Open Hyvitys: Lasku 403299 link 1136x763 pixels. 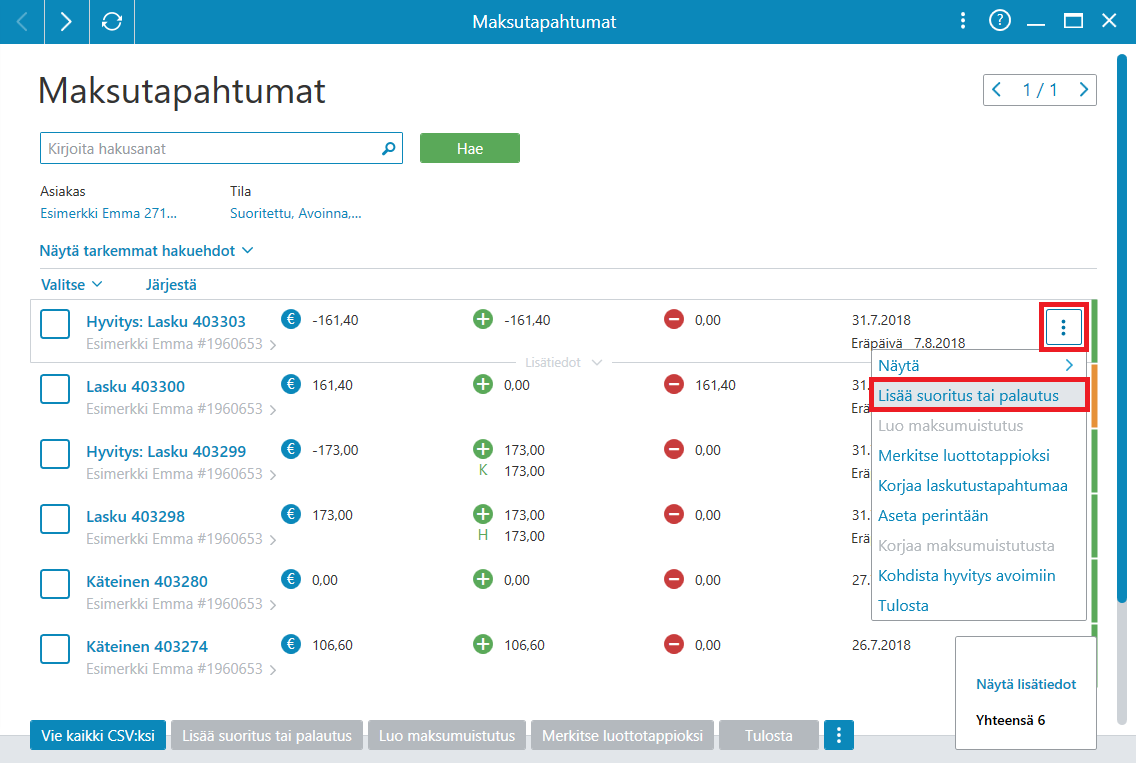(x=166, y=451)
